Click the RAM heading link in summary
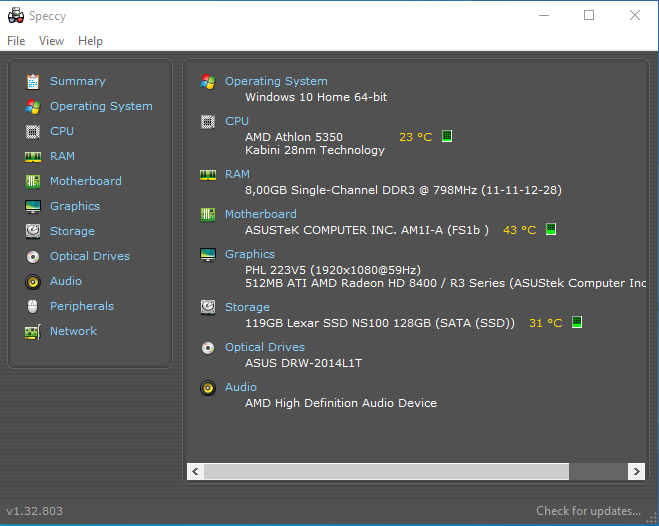The height and width of the screenshot is (526, 659). tap(237, 174)
